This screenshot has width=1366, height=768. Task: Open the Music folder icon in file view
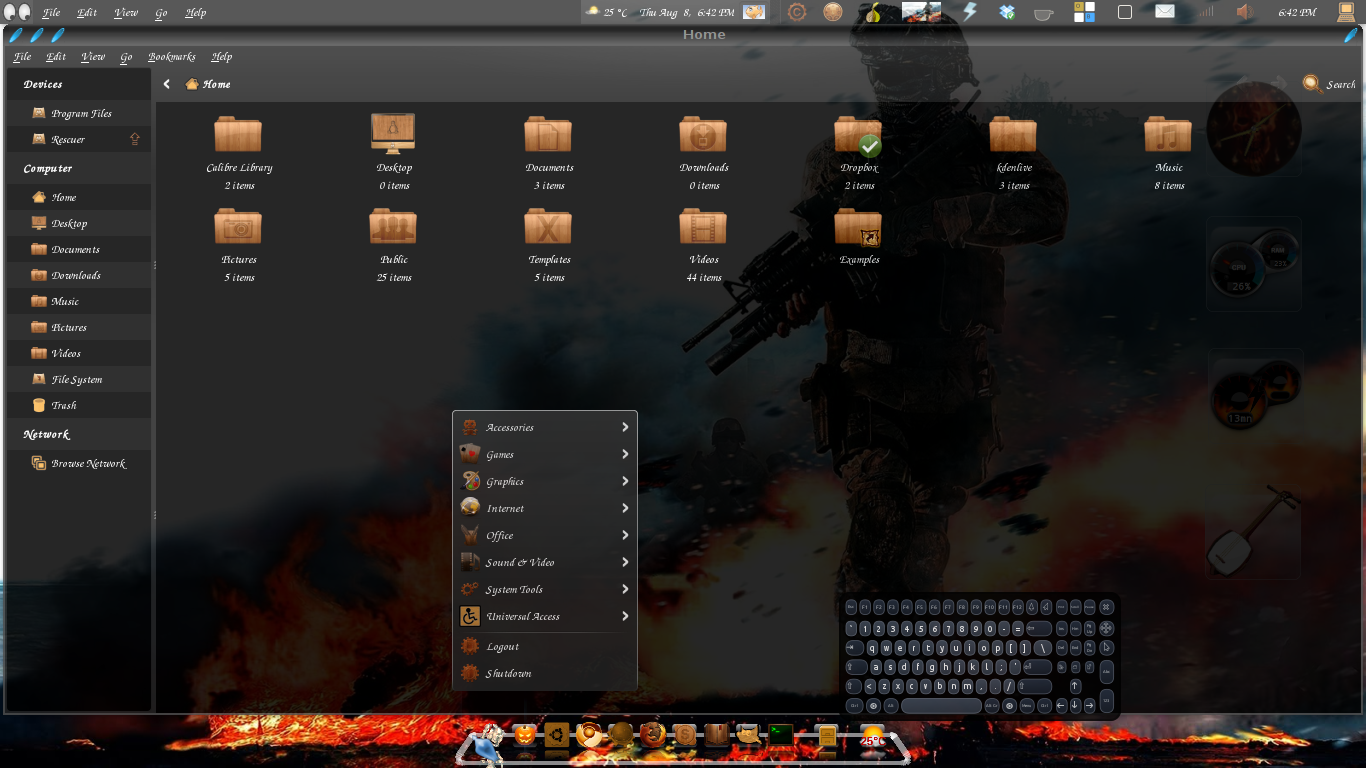(x=1168, y=134)
